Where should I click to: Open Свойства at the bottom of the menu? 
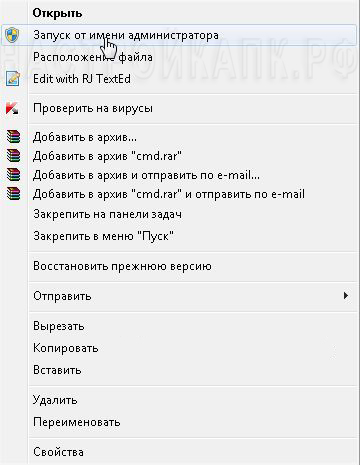pyautogui.click(x=58, y=452)
